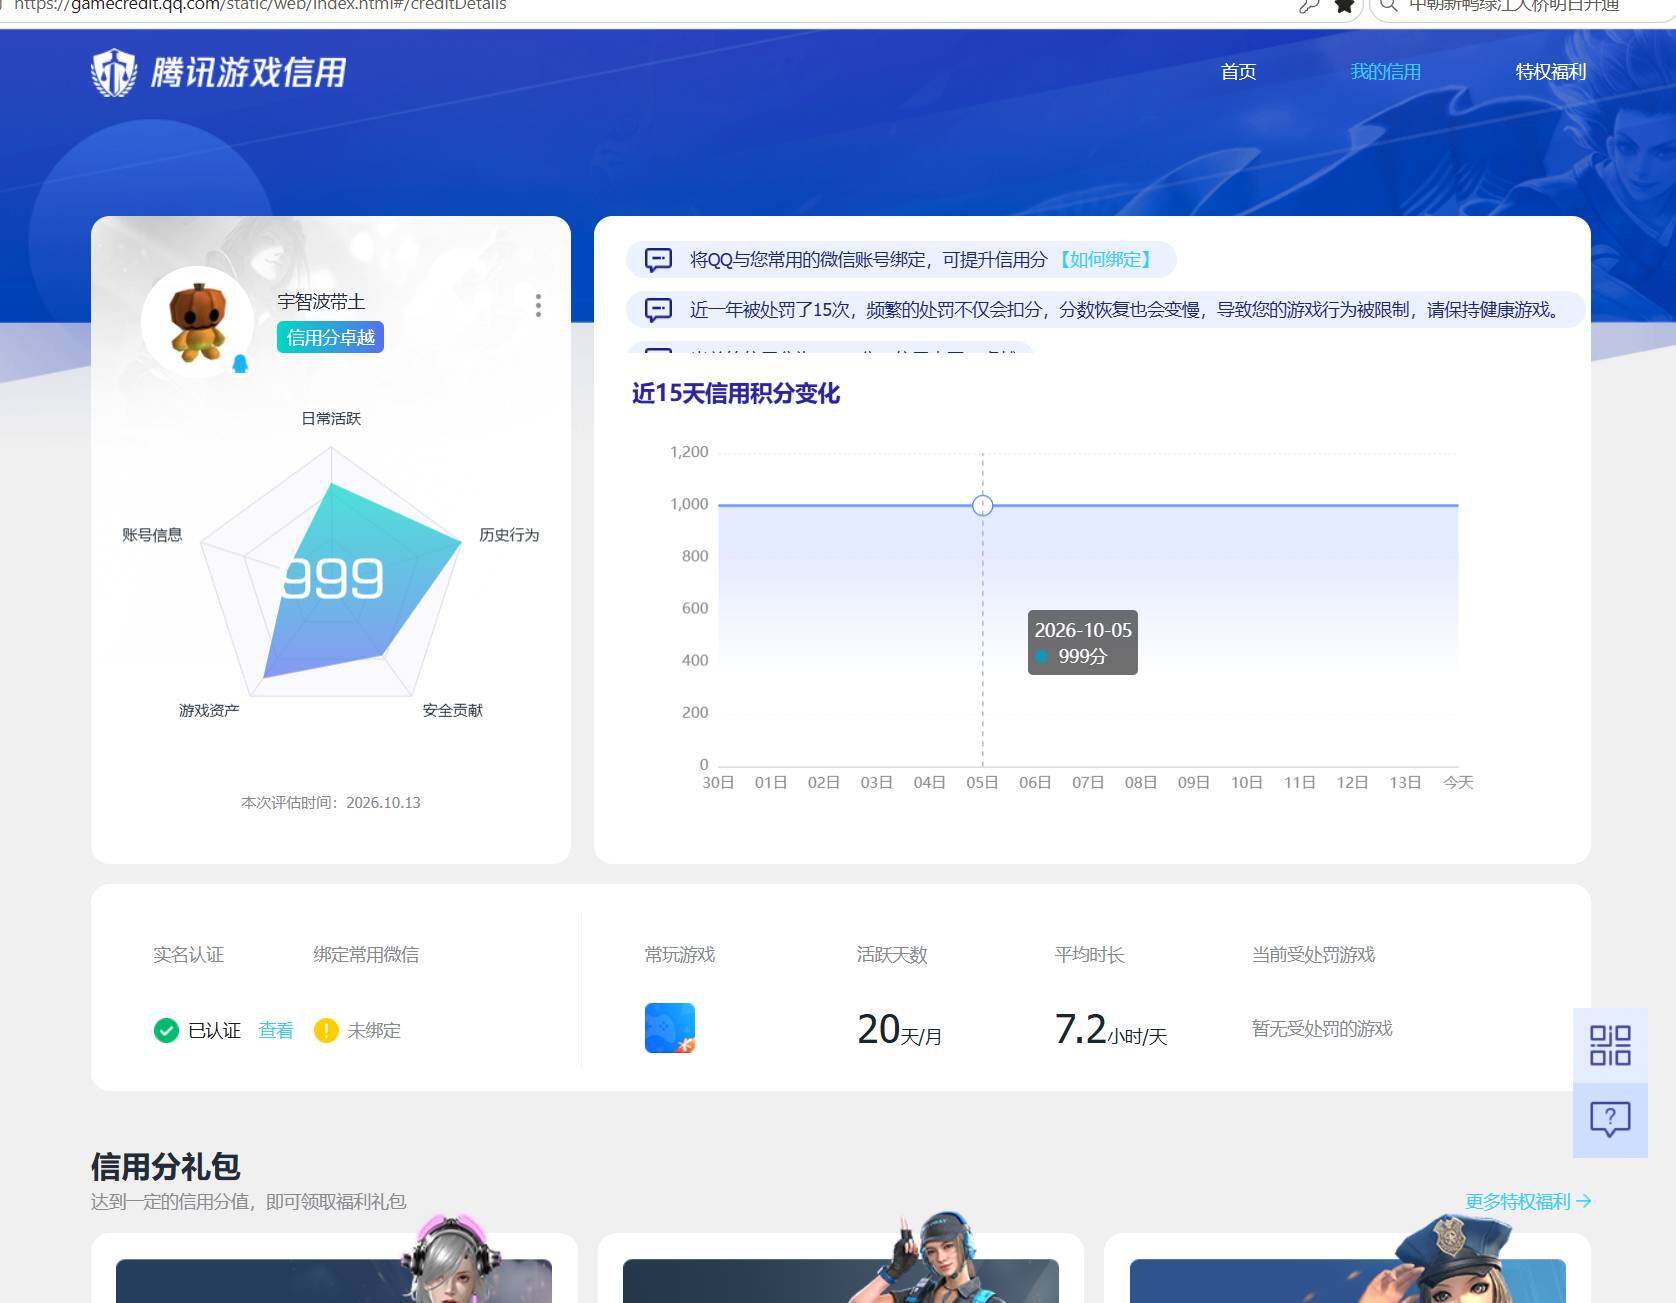Screen dimensions: 1676x1303
Task: Click the 7.2小时/天 average duration value
Action: [1111, 1029]
